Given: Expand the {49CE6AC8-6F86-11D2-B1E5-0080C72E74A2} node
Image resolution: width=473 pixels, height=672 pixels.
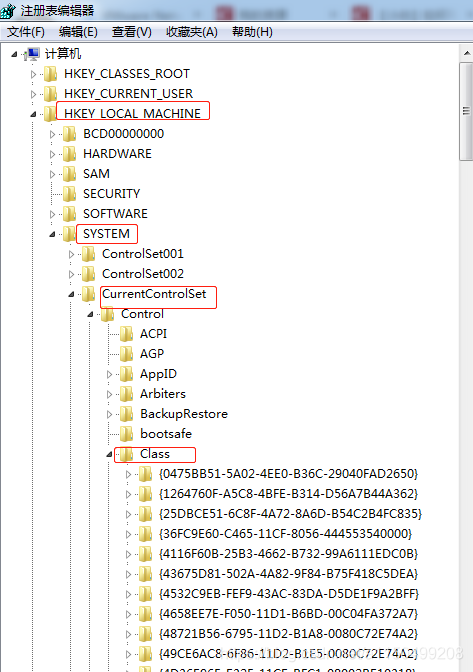Looking at the screenshot, I should pyautogui.click(x=128, y=654).
